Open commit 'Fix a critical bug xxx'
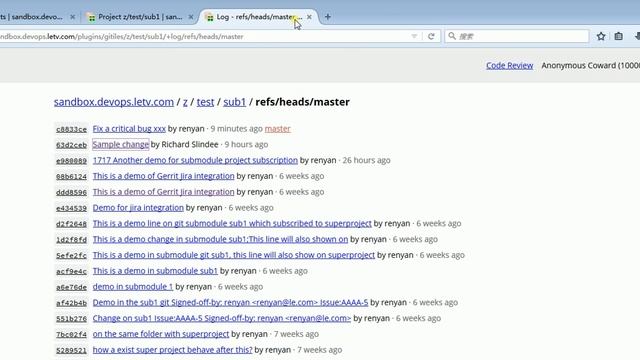This screenshot has height=360, width=640. point(129,129)
